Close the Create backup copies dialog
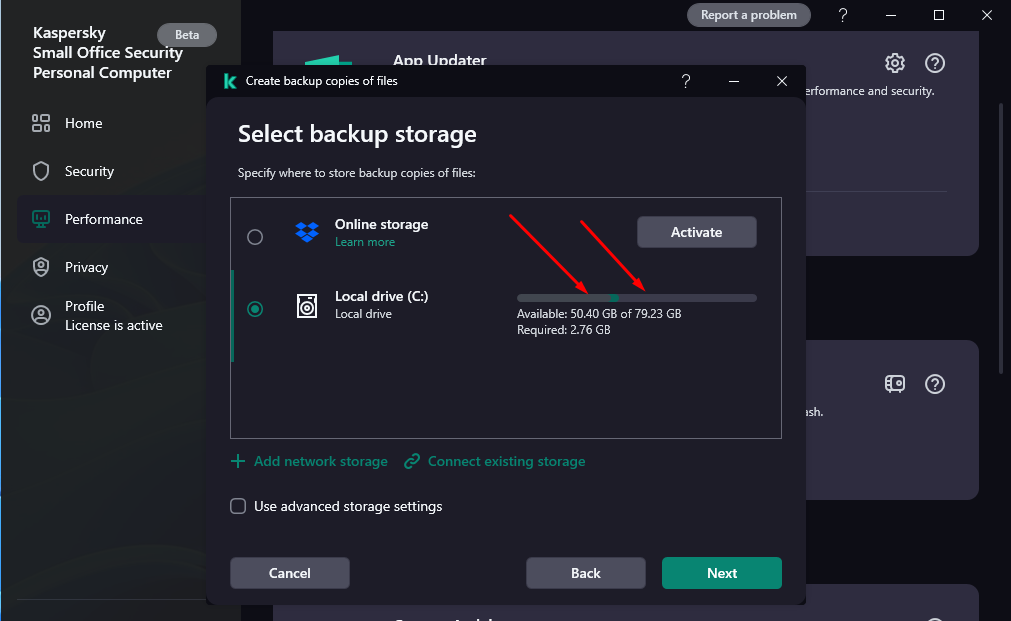 point(781,81)
